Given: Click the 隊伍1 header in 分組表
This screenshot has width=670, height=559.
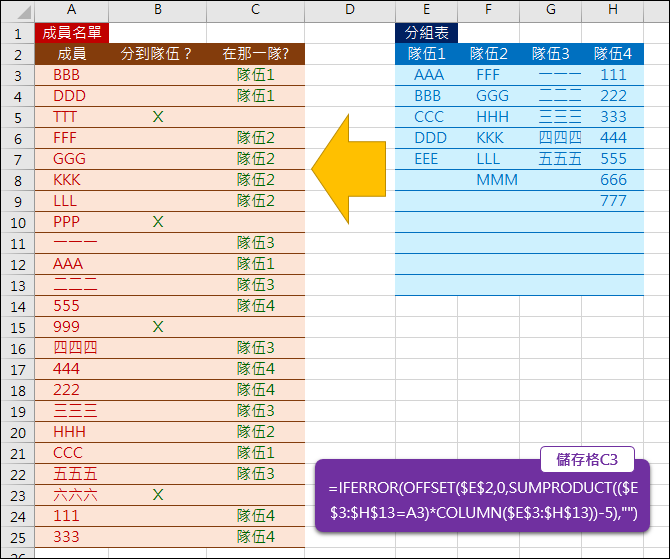Looking at the screenshot, I should pyautogui.click(x=426, y=54).
